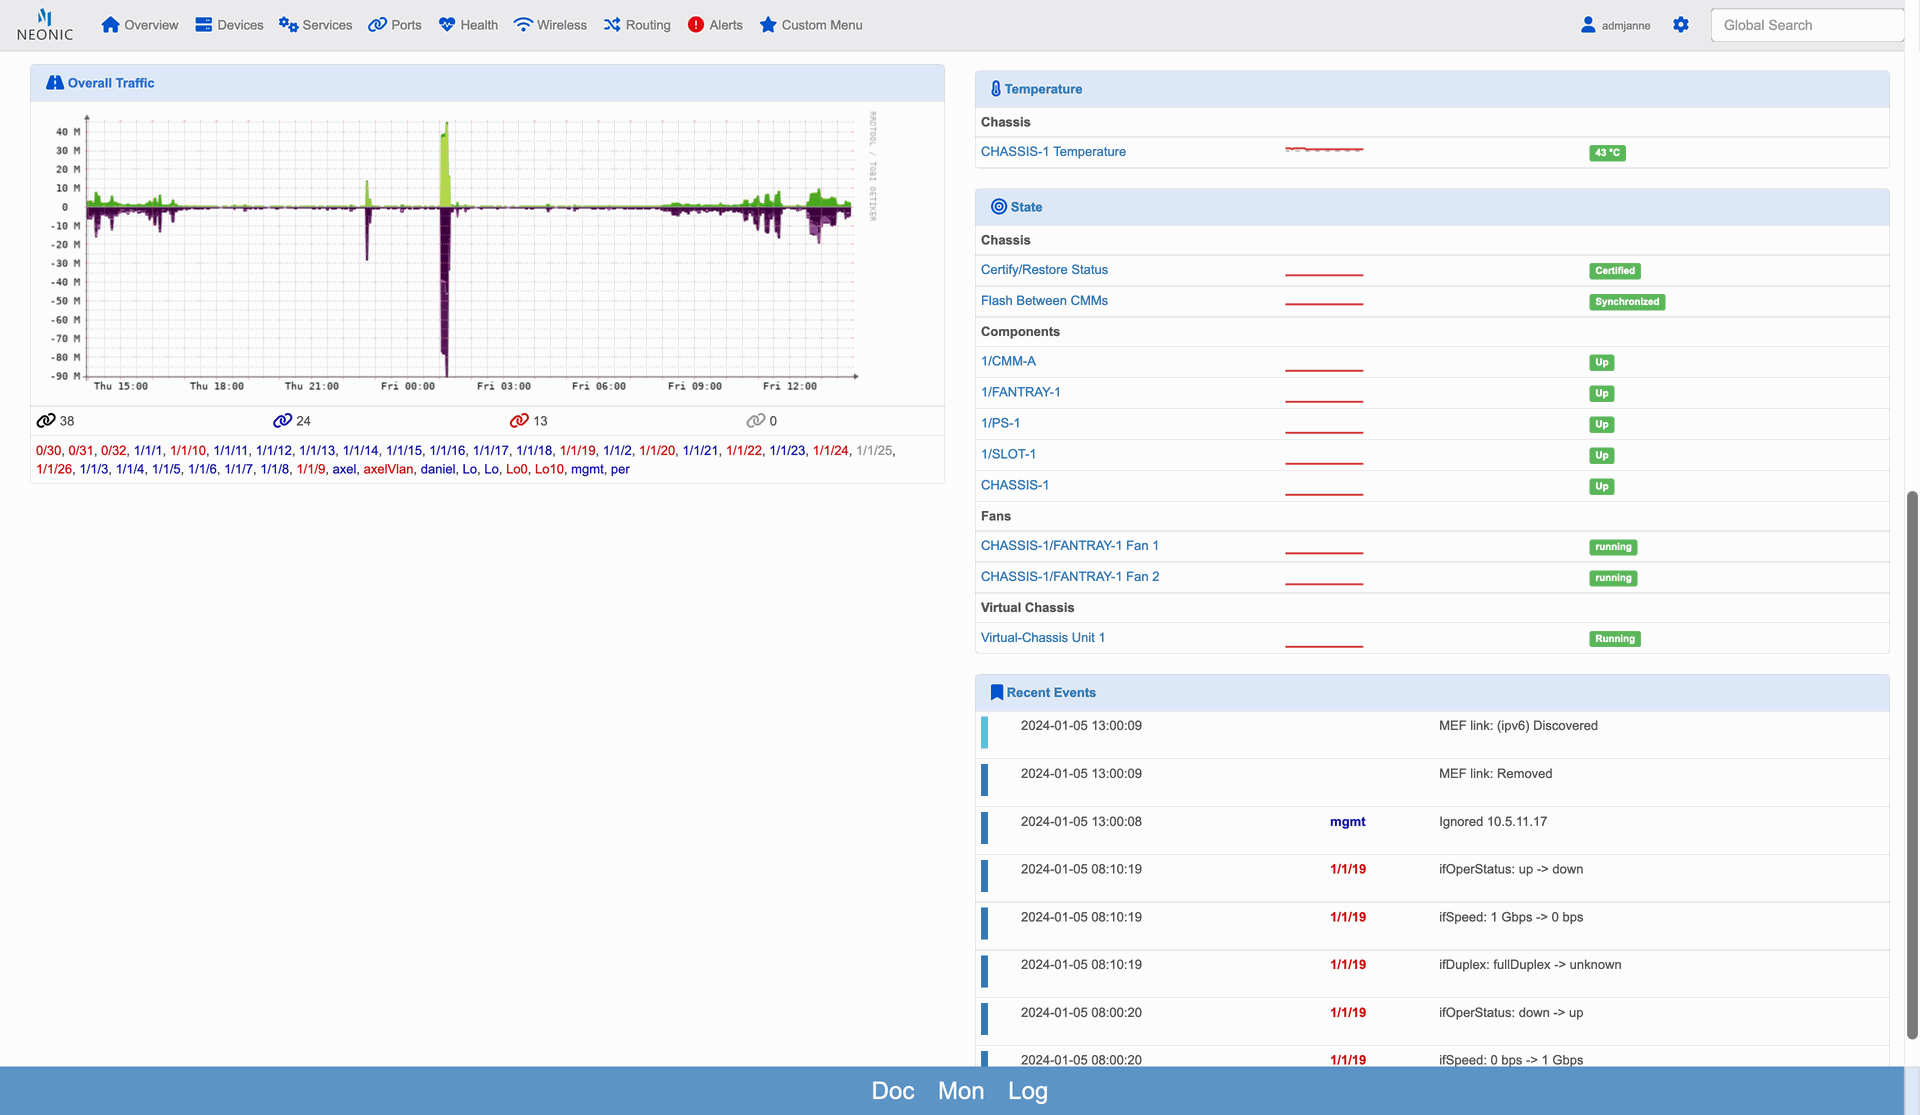Click port 1/1/19 in the port list

pyautogui.click(x=577, y=451)
